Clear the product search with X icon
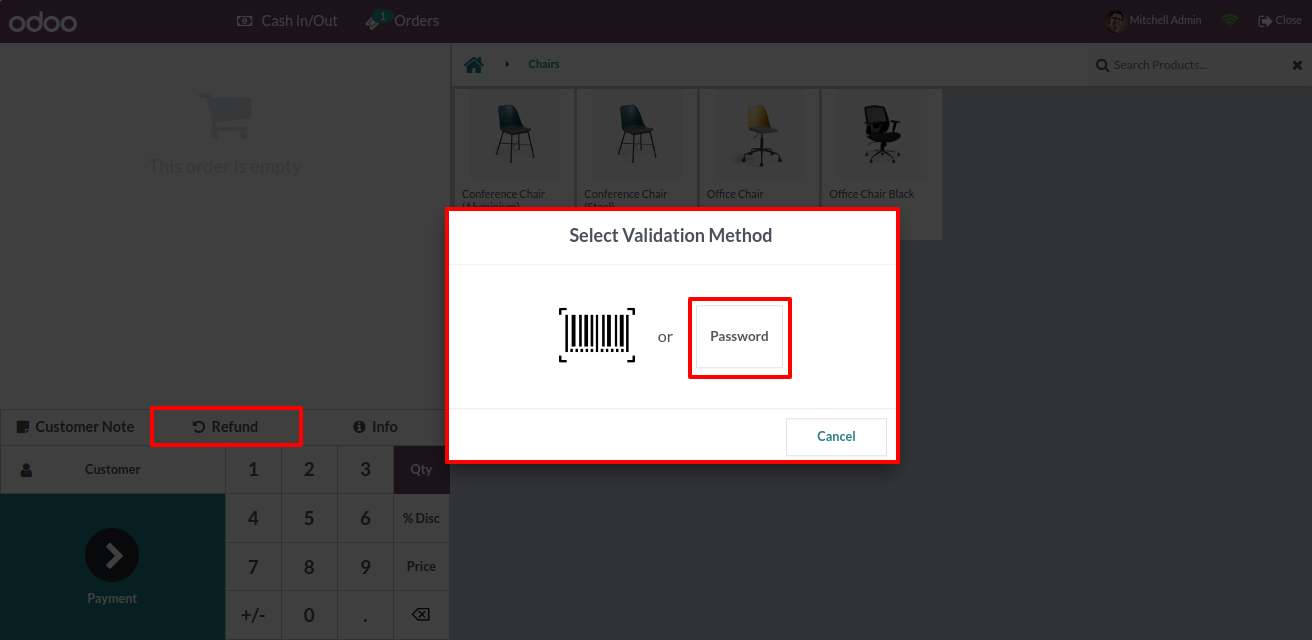Image resolution: width=1312 pixels, height=640 pixels. click(x=1297, y=66)
